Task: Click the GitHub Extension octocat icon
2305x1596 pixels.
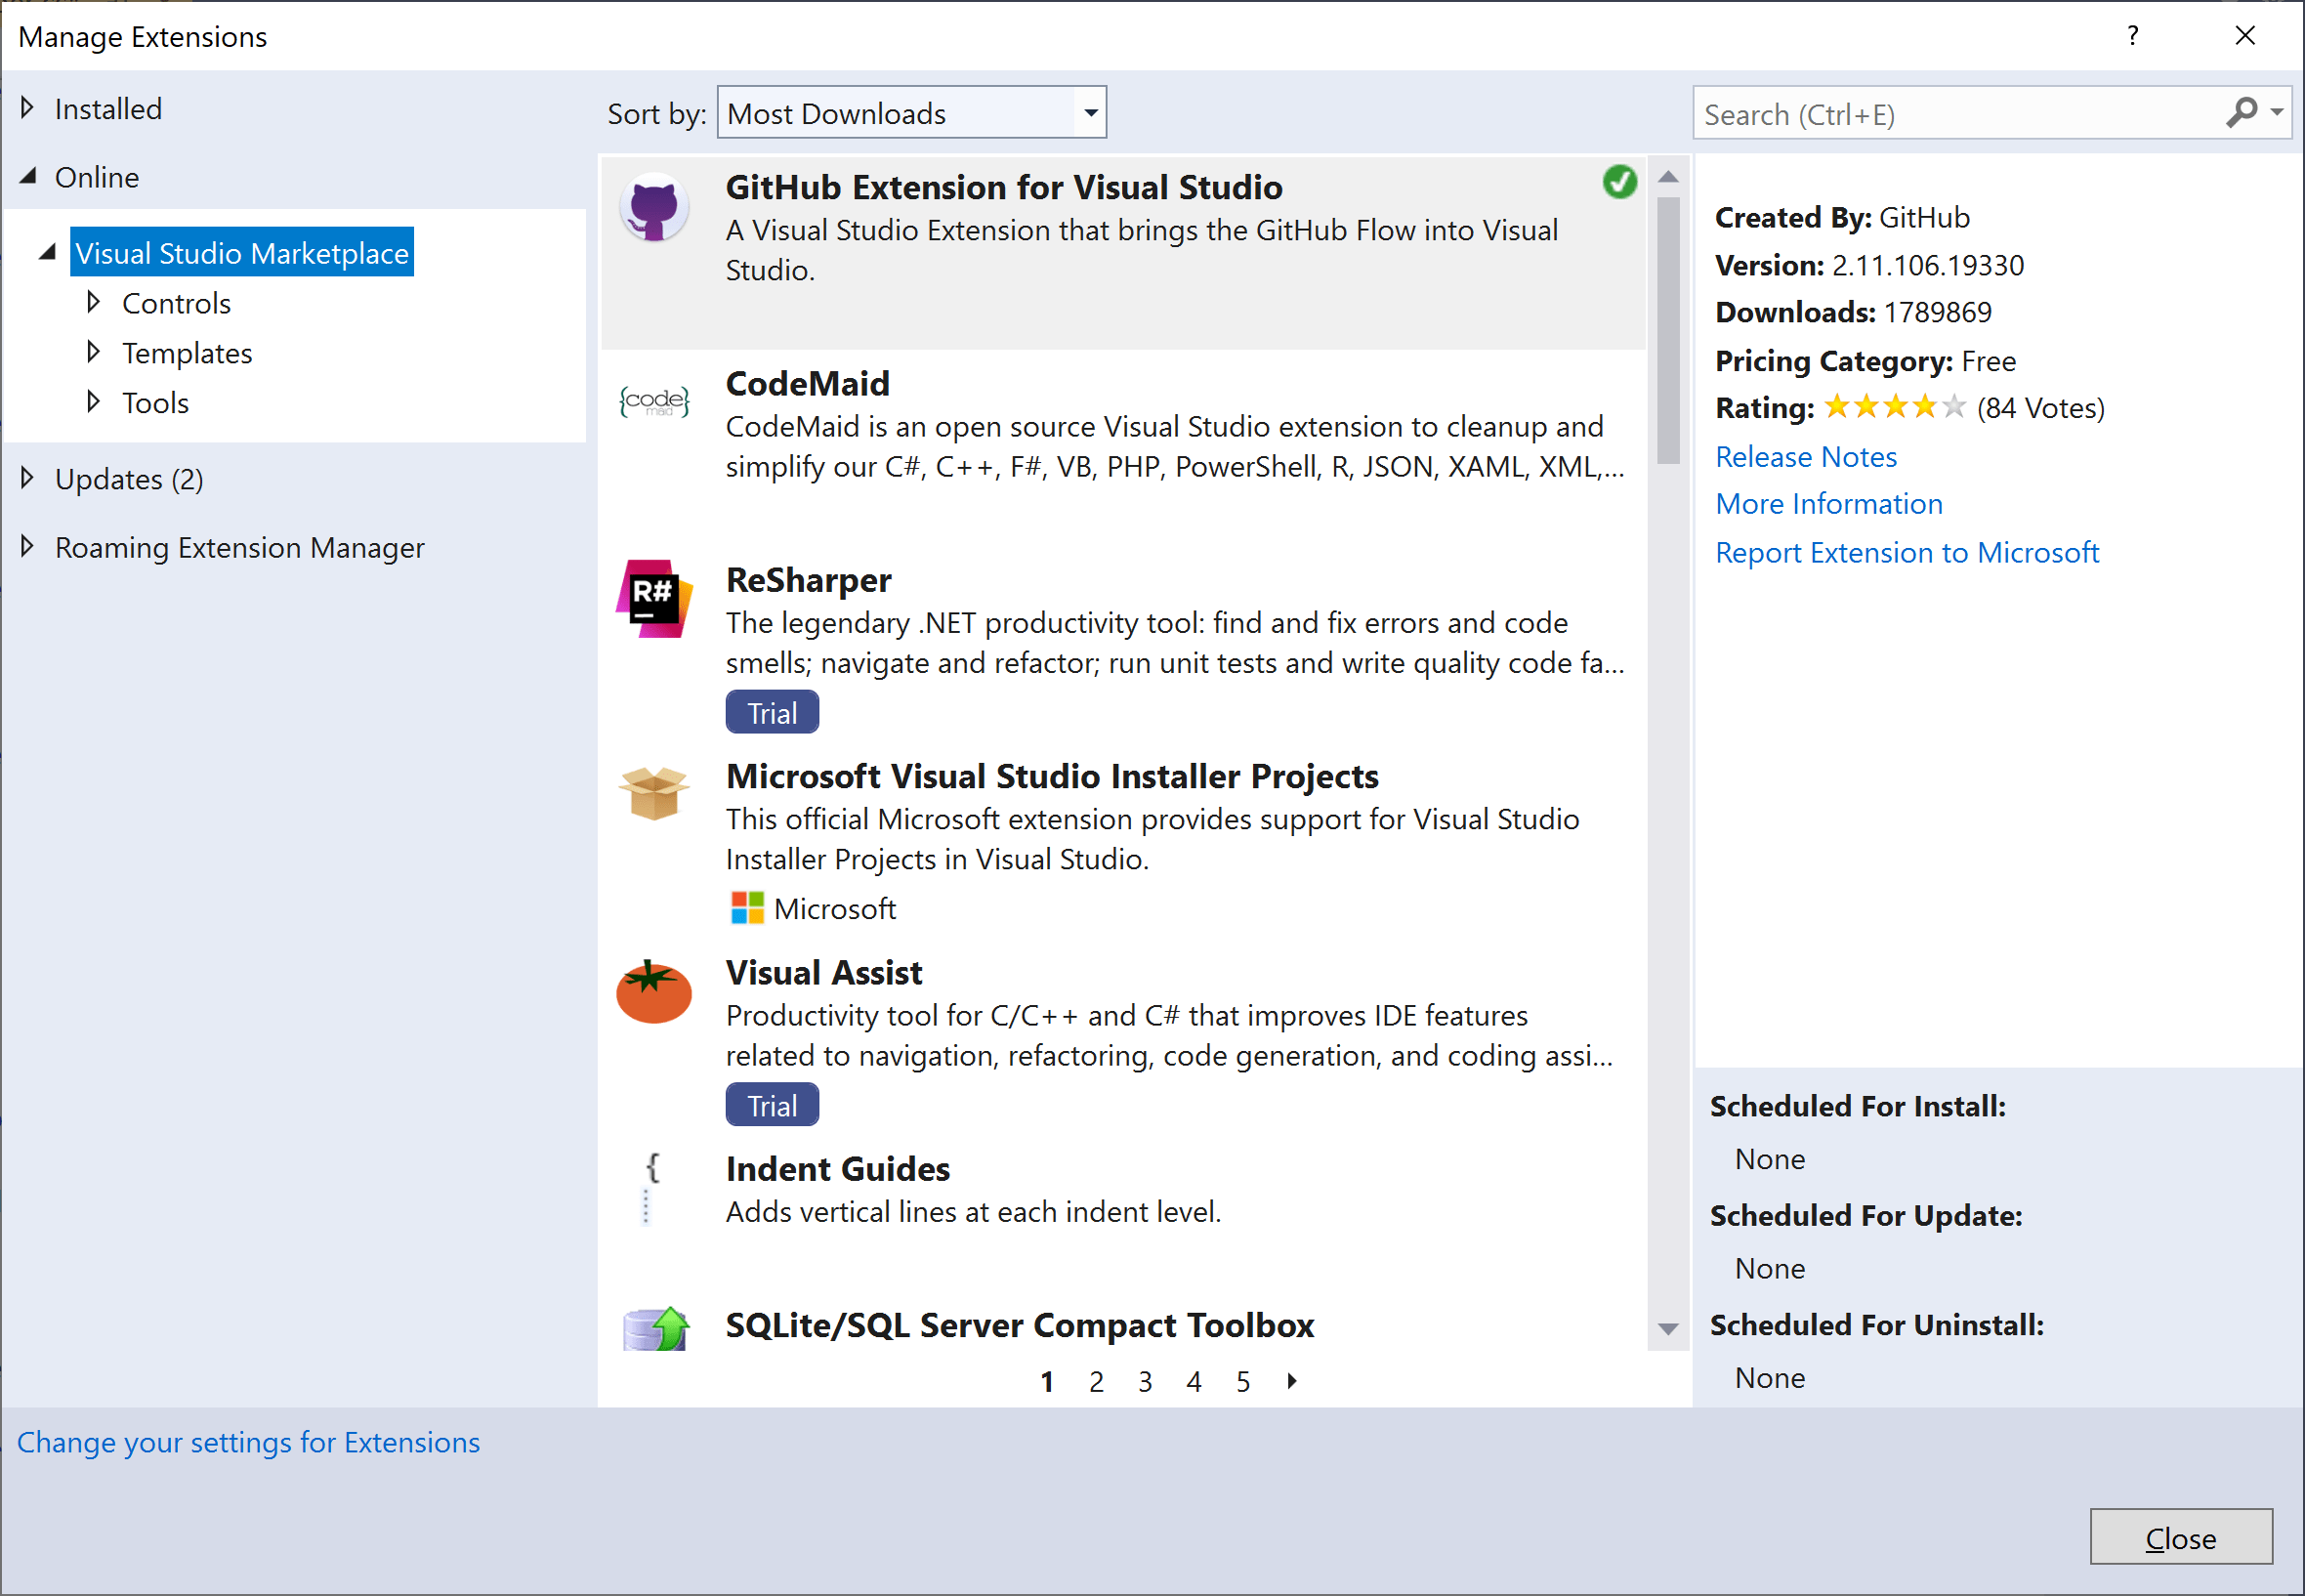Action: coord(654,207)
